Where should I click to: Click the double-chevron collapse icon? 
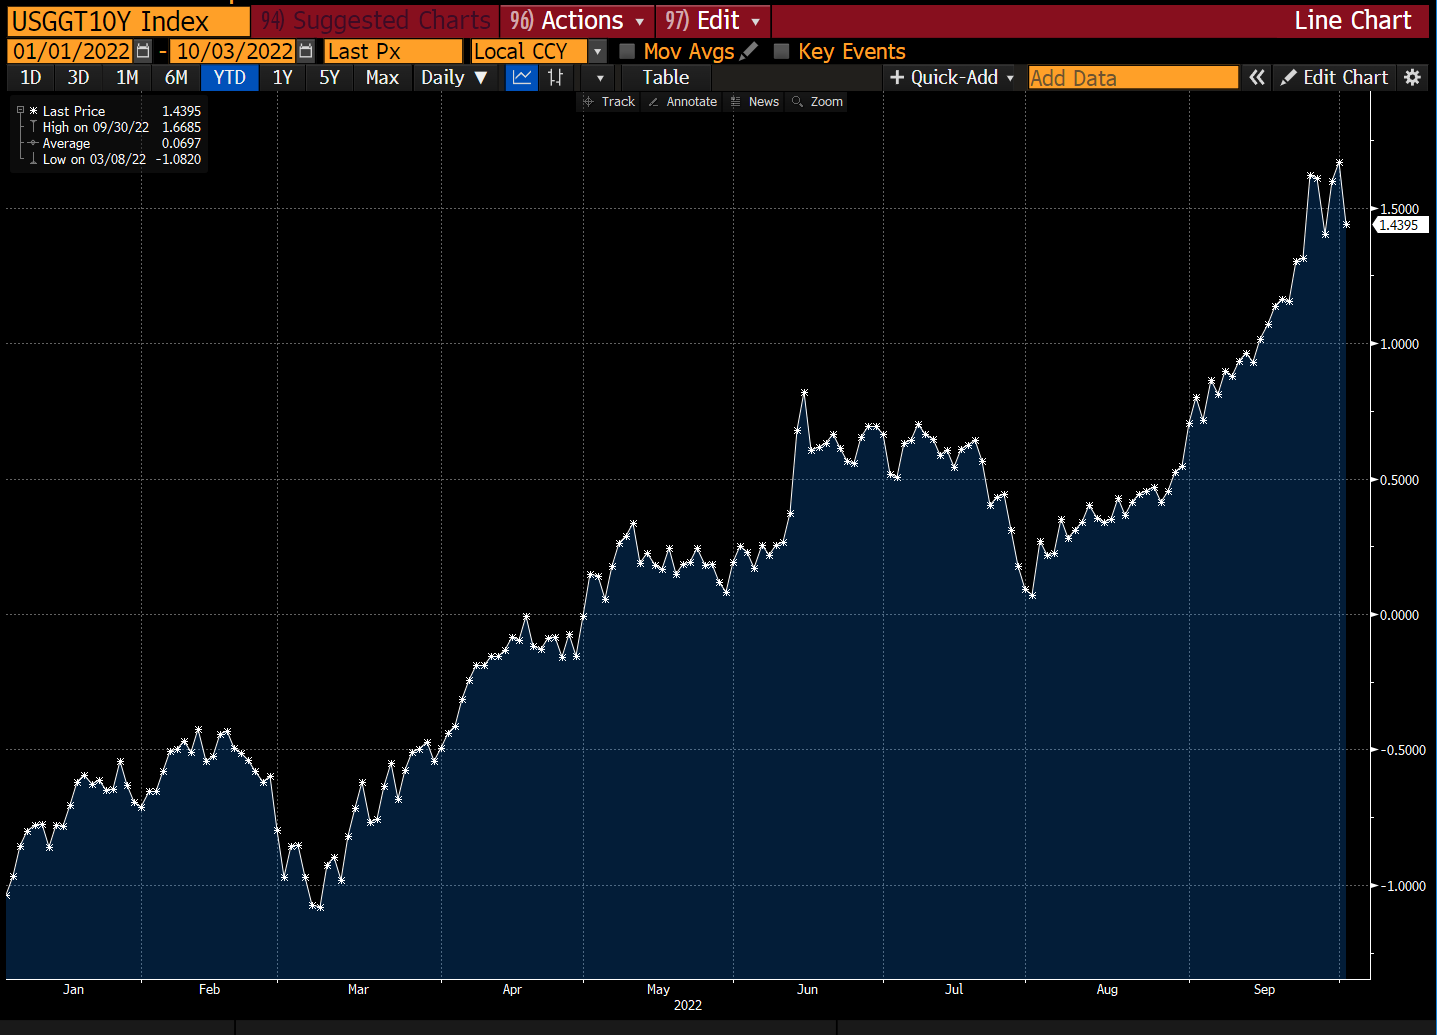[1257, 78]
